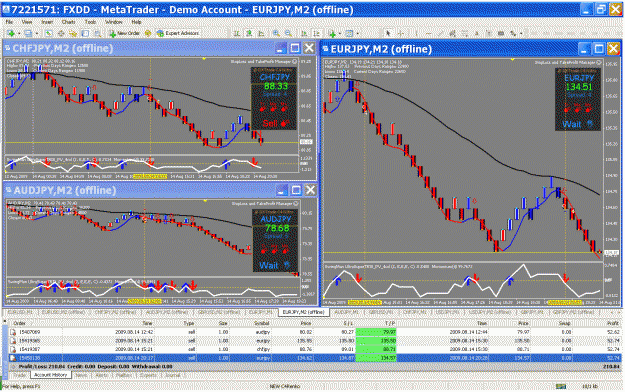Image resolution: width=625 pixels, height=392 pixels.
Task: Select the crosshair tool
Action: [400, 33]
